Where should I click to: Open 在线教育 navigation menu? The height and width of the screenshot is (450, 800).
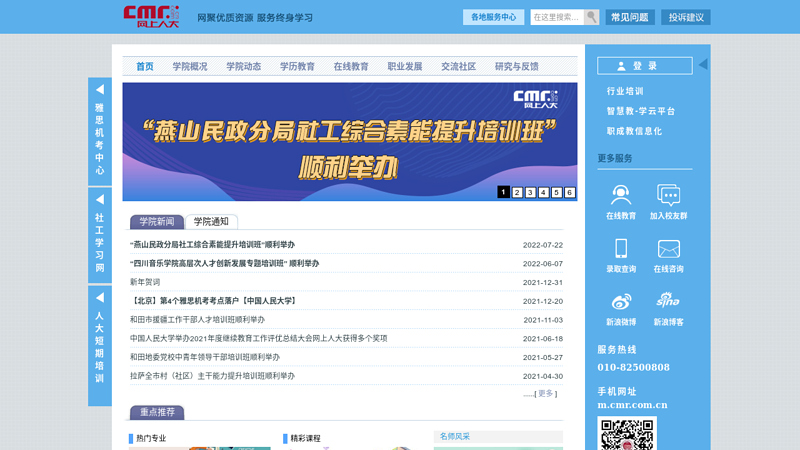(x=351, y=66)
